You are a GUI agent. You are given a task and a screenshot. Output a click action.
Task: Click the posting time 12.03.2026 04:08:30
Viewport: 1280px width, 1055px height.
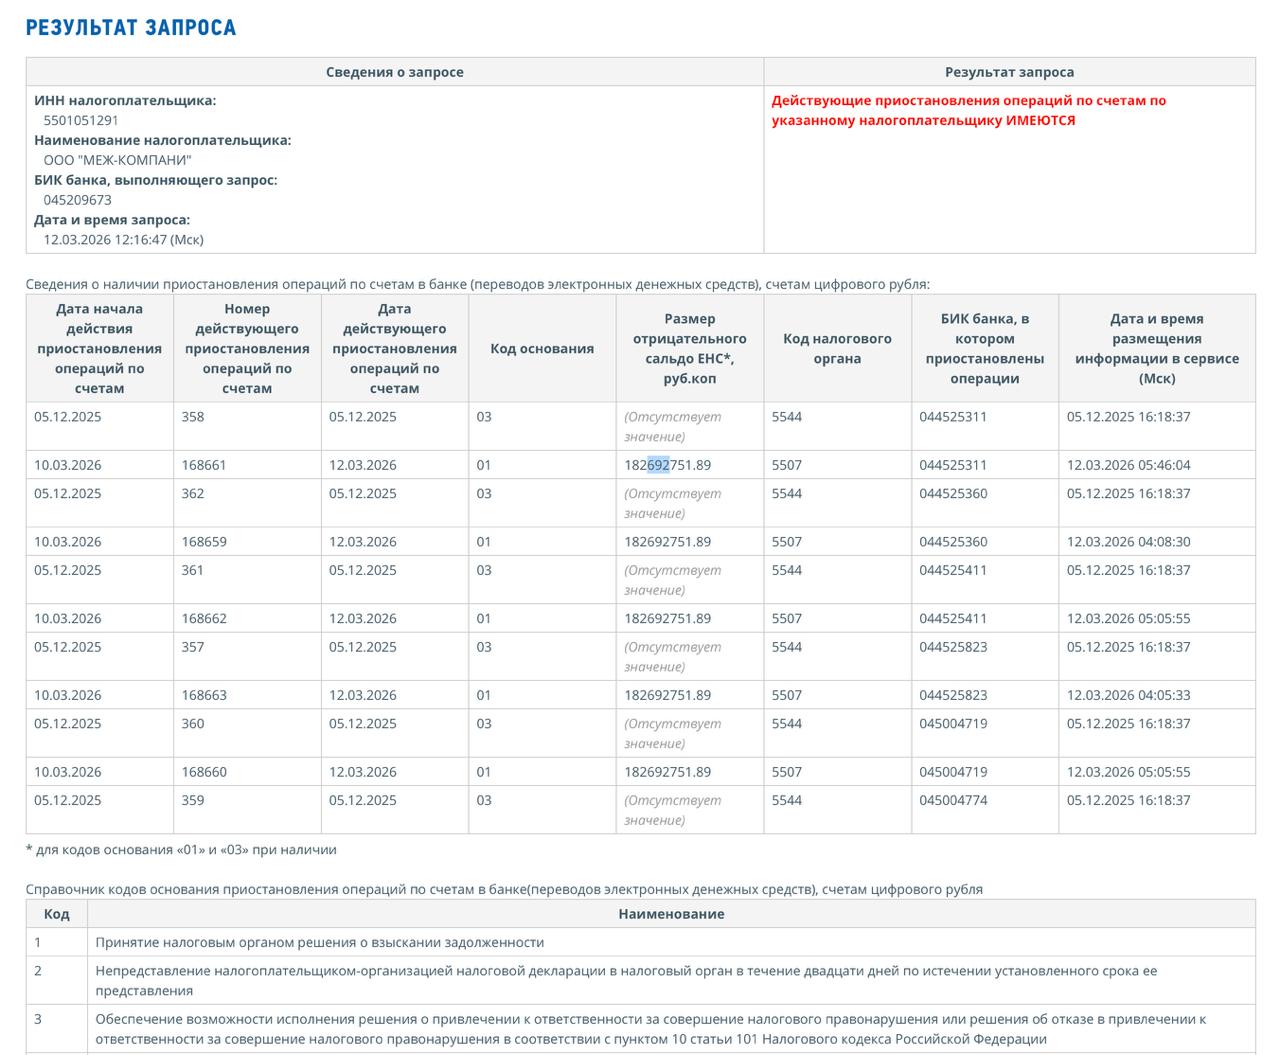point(1128,542)
